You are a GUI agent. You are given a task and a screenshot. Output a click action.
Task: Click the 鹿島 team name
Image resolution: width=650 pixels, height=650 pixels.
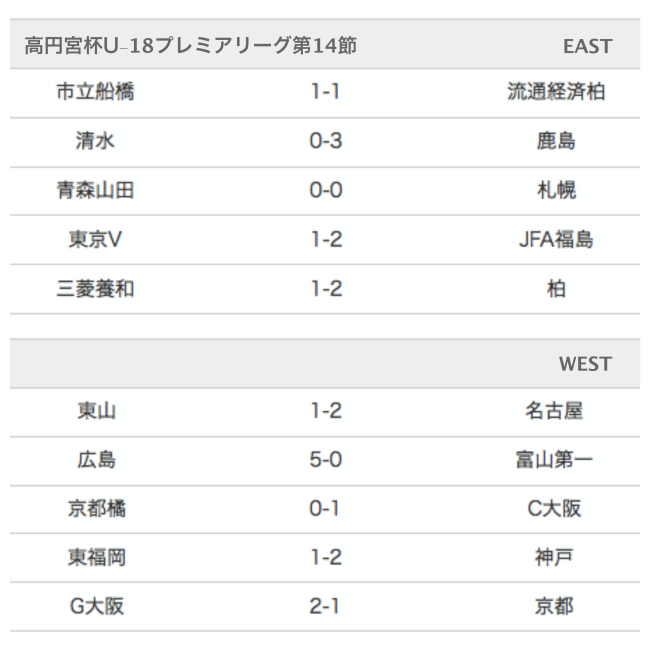(x=556, y=141)
